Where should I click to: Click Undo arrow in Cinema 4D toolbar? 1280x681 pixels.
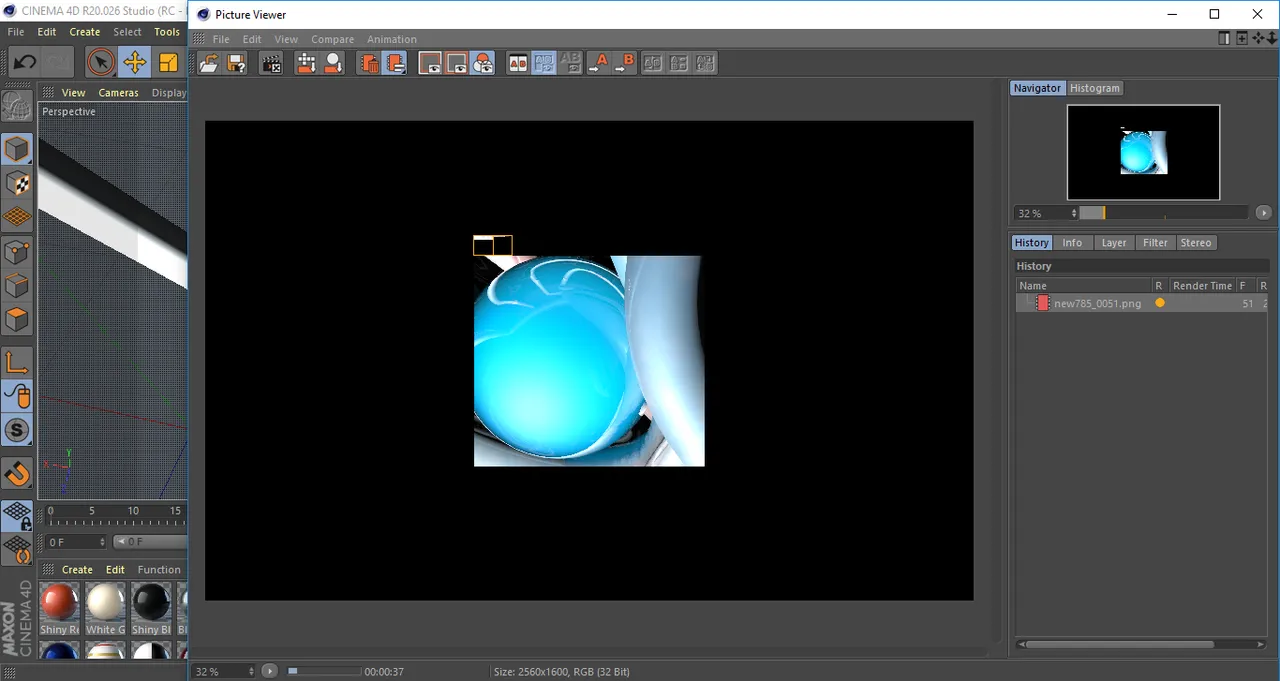click(24, 62)
